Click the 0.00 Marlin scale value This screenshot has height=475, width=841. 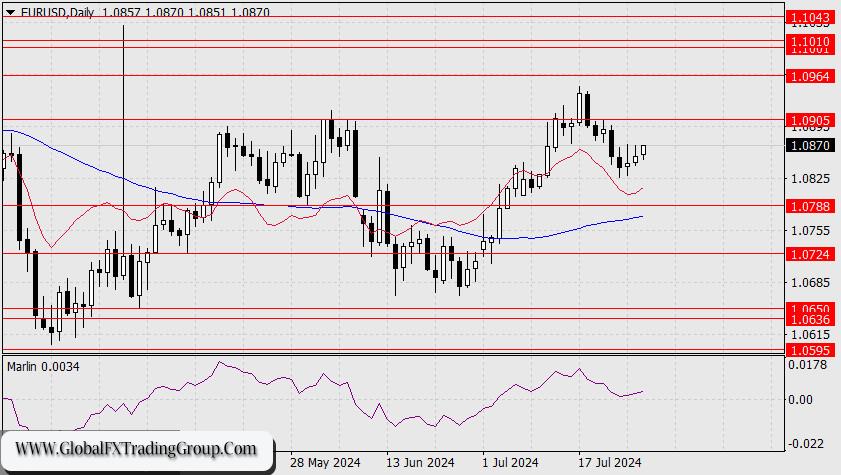(x=800, y=399)
